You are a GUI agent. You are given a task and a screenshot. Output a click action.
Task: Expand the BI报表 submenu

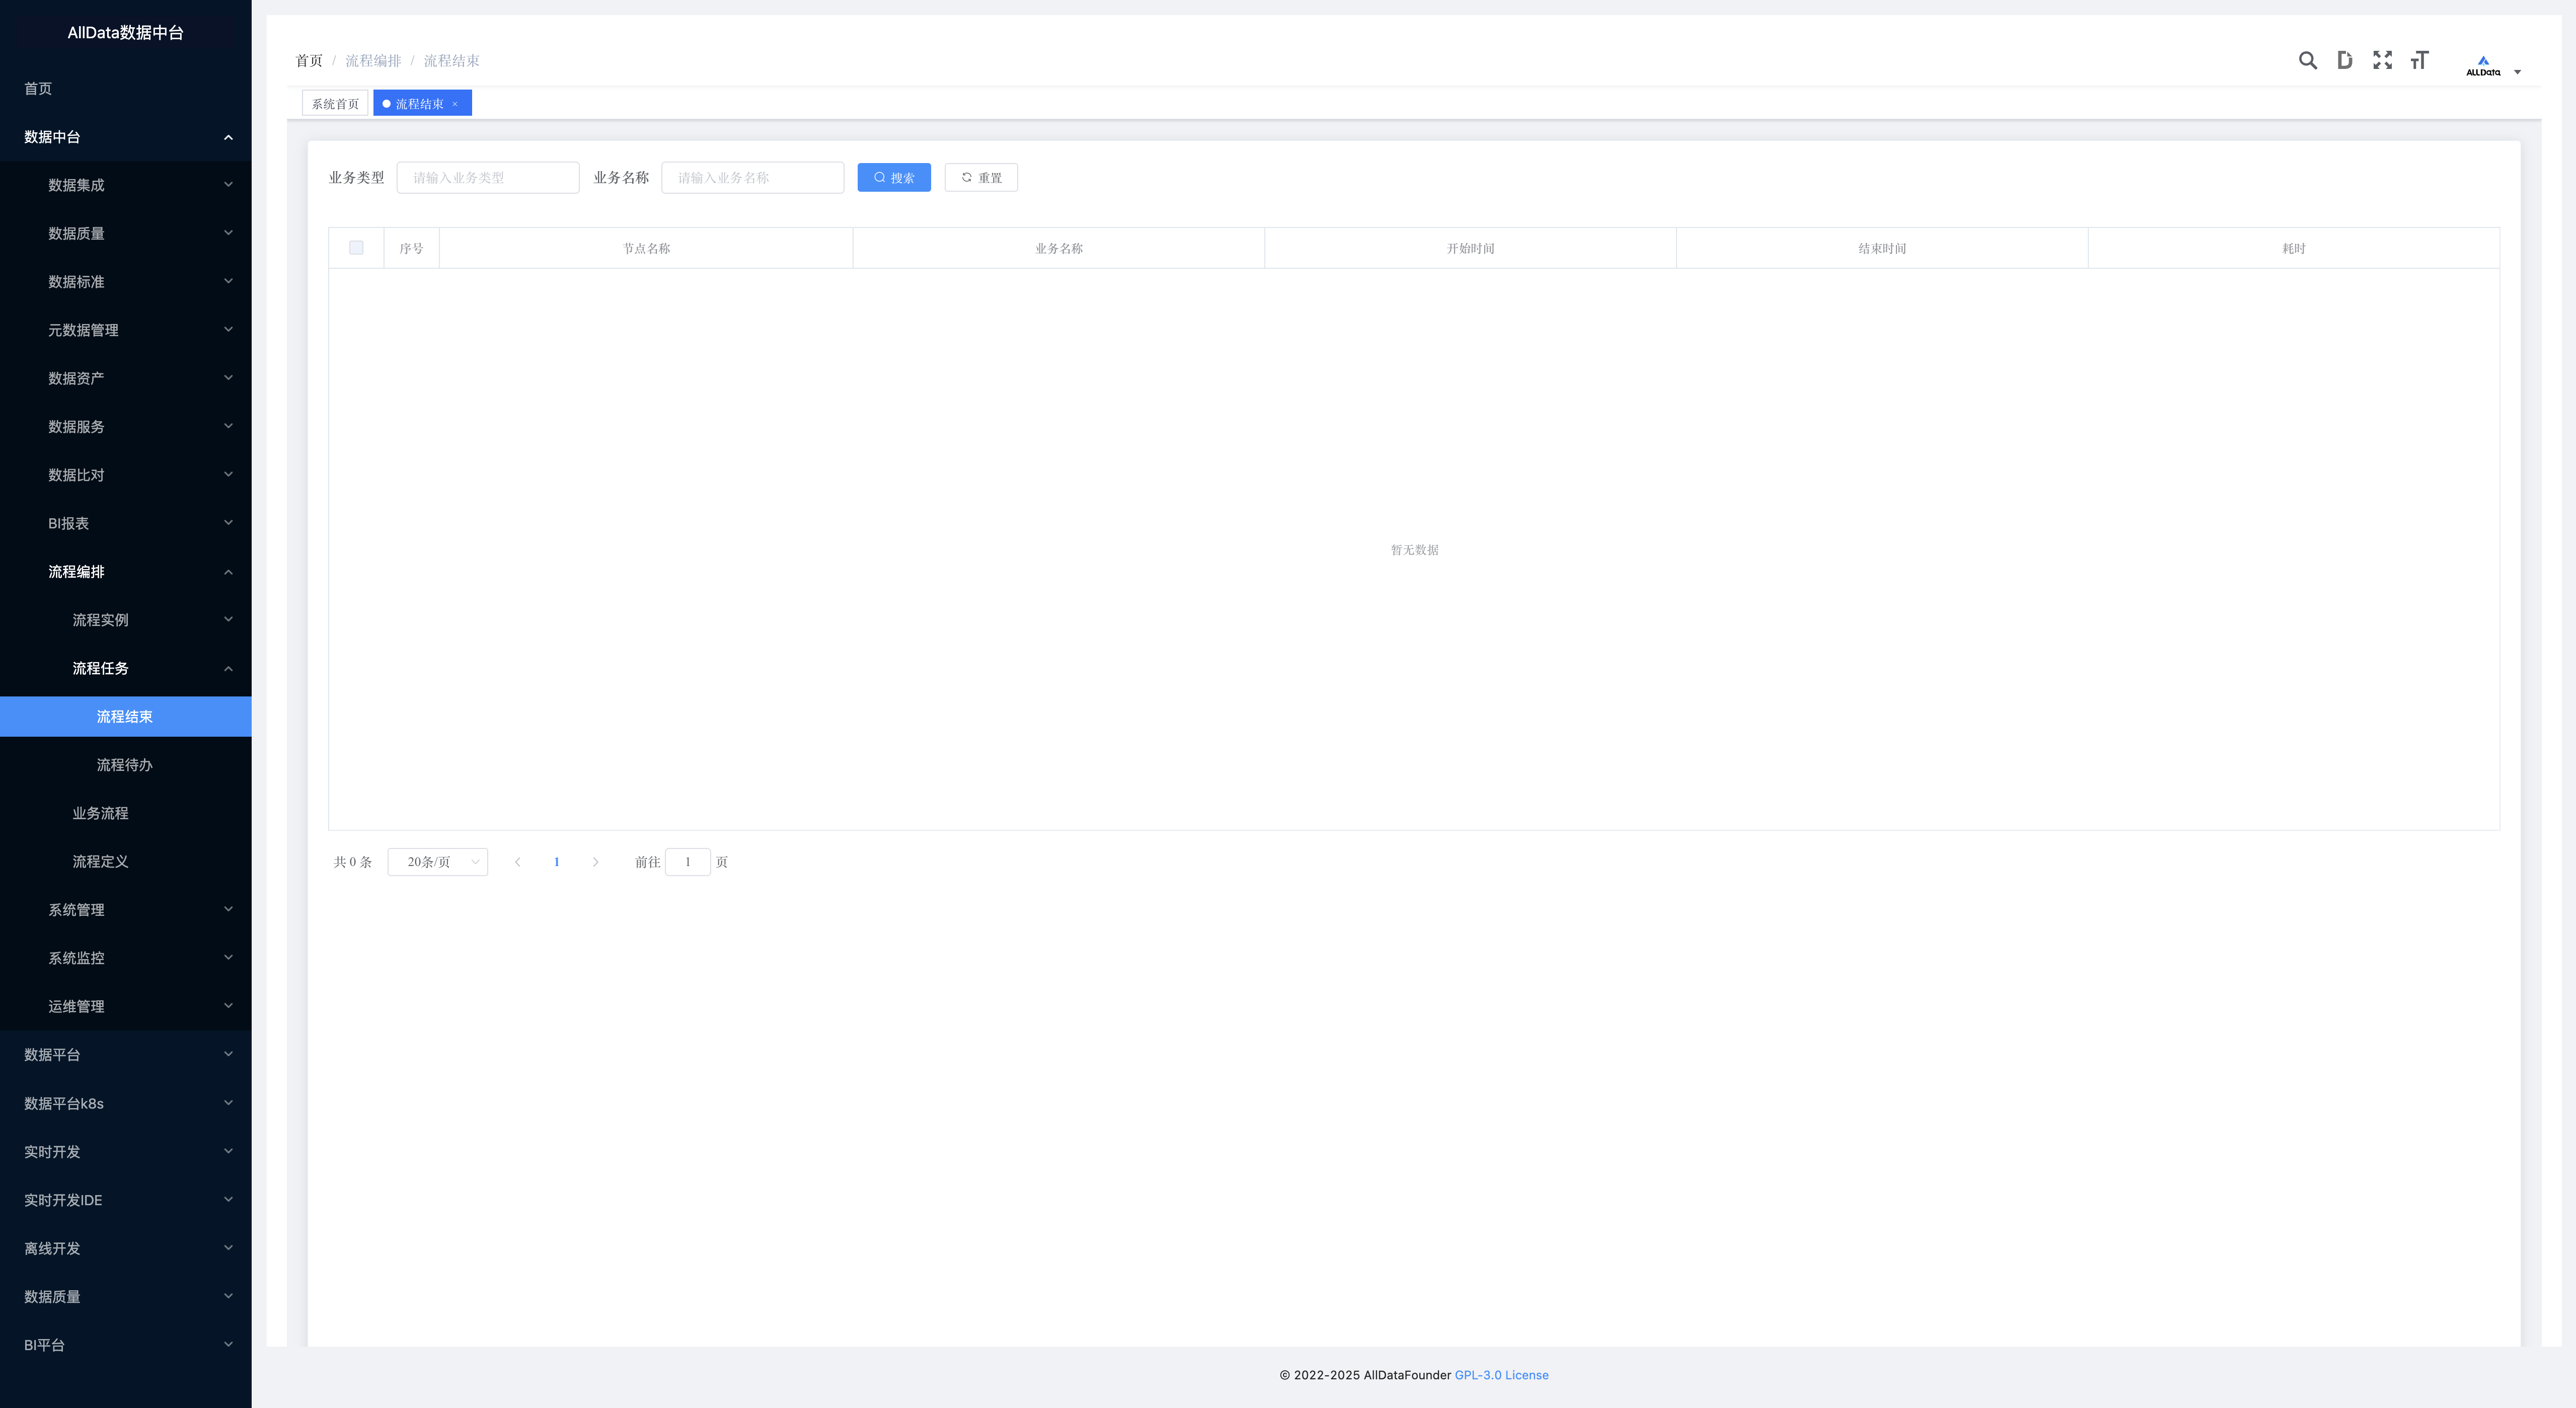pos(126,523)
